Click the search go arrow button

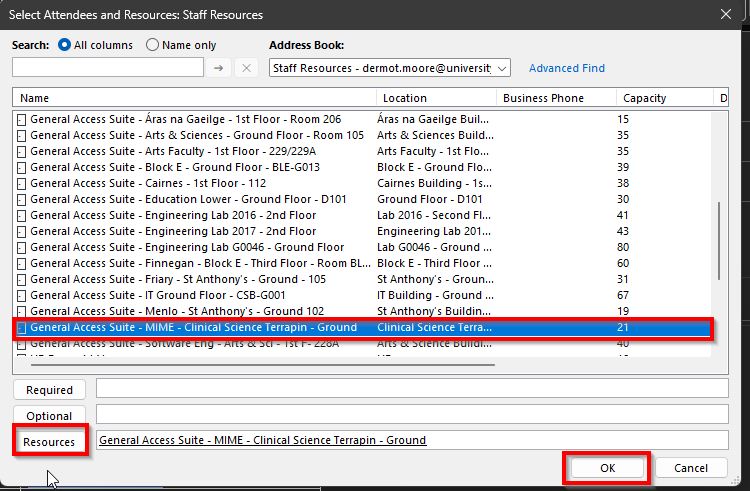point(220,68)
